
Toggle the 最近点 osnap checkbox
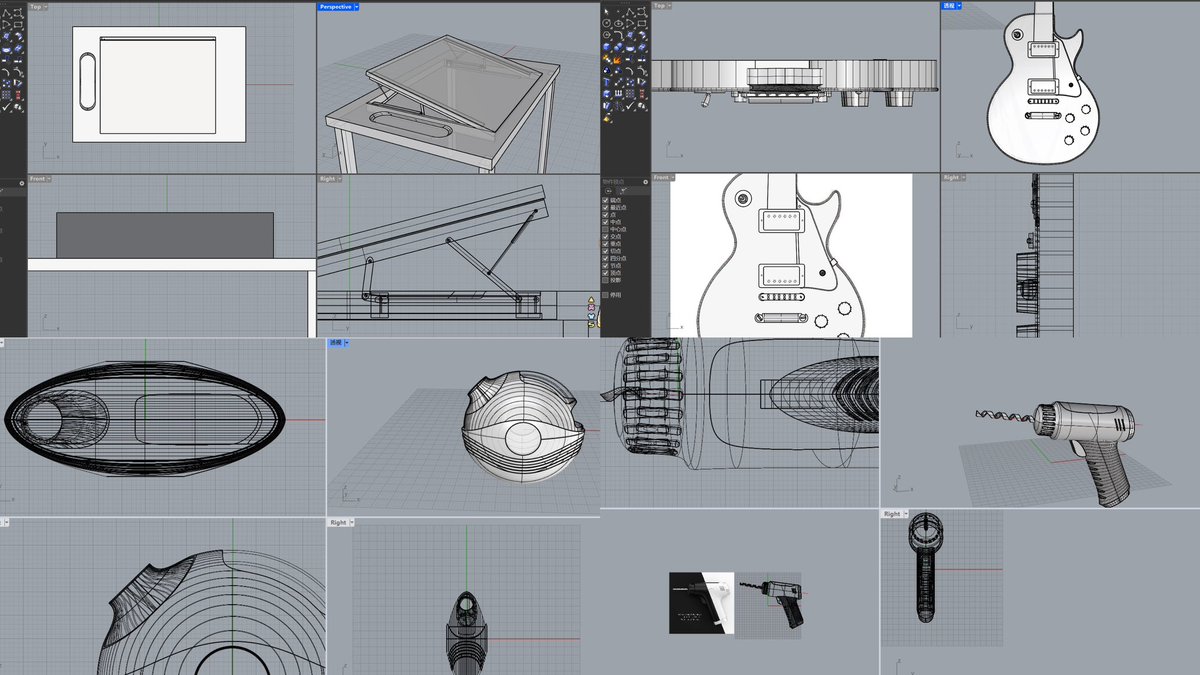605,207
